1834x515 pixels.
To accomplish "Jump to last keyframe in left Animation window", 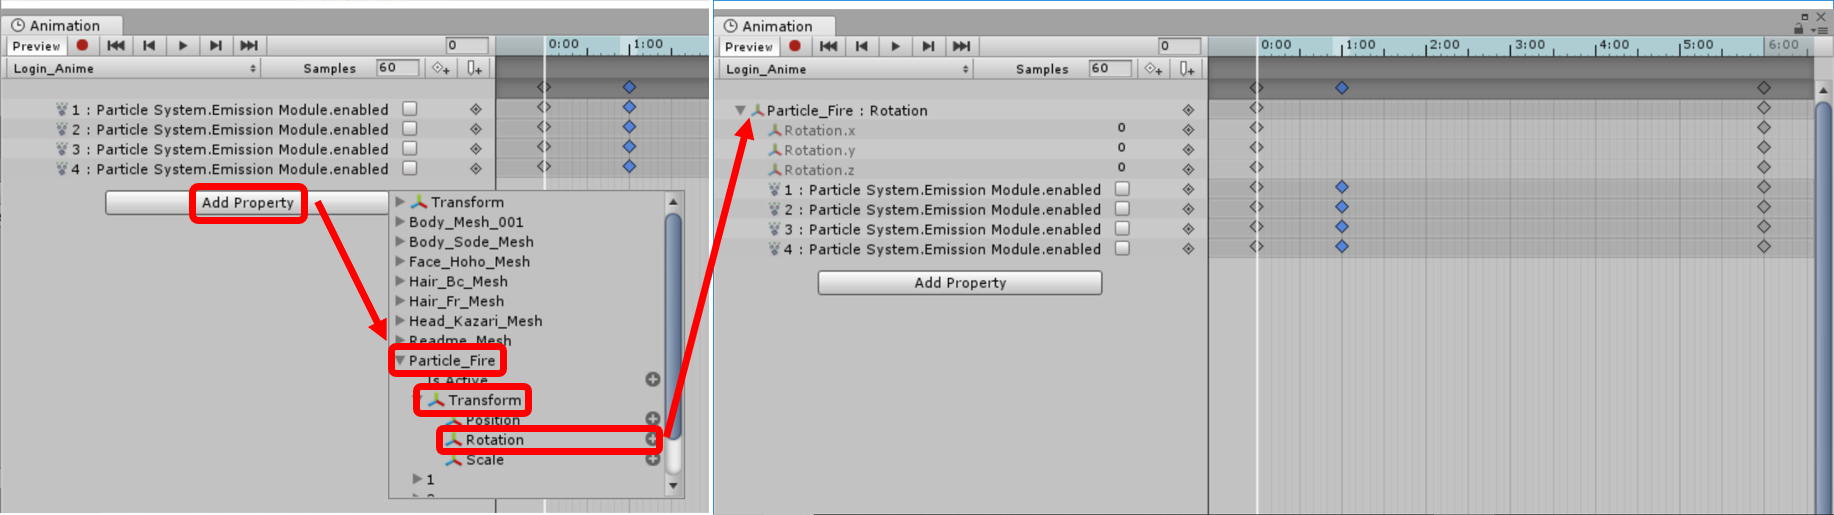I will pyautogui.click(x=249, y=45).
